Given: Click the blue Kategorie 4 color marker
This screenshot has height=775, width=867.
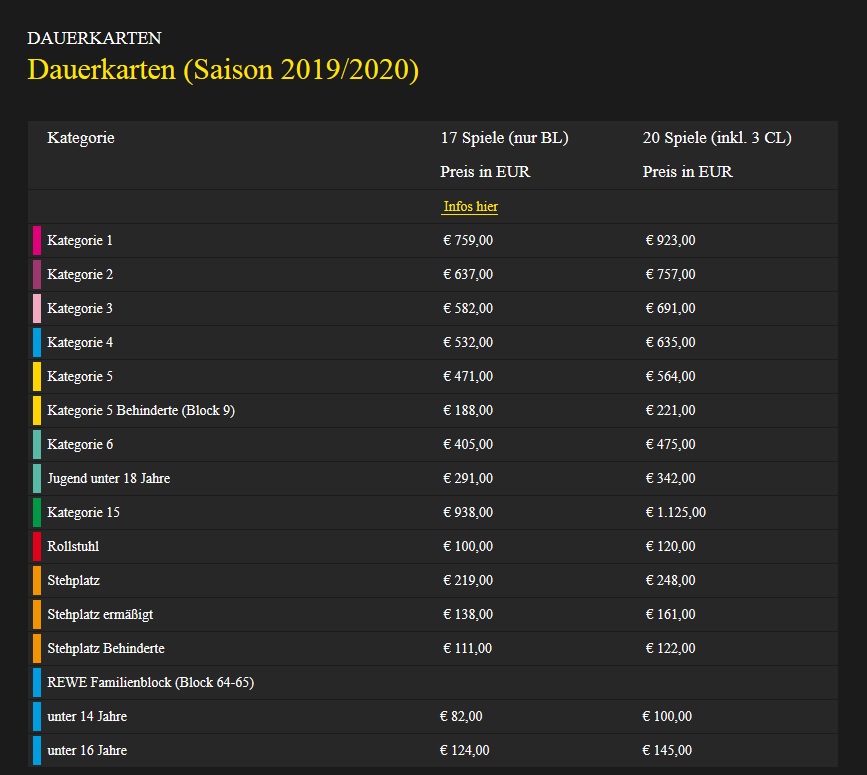Looking at the screenshot, I should click(x=37, y=342).
